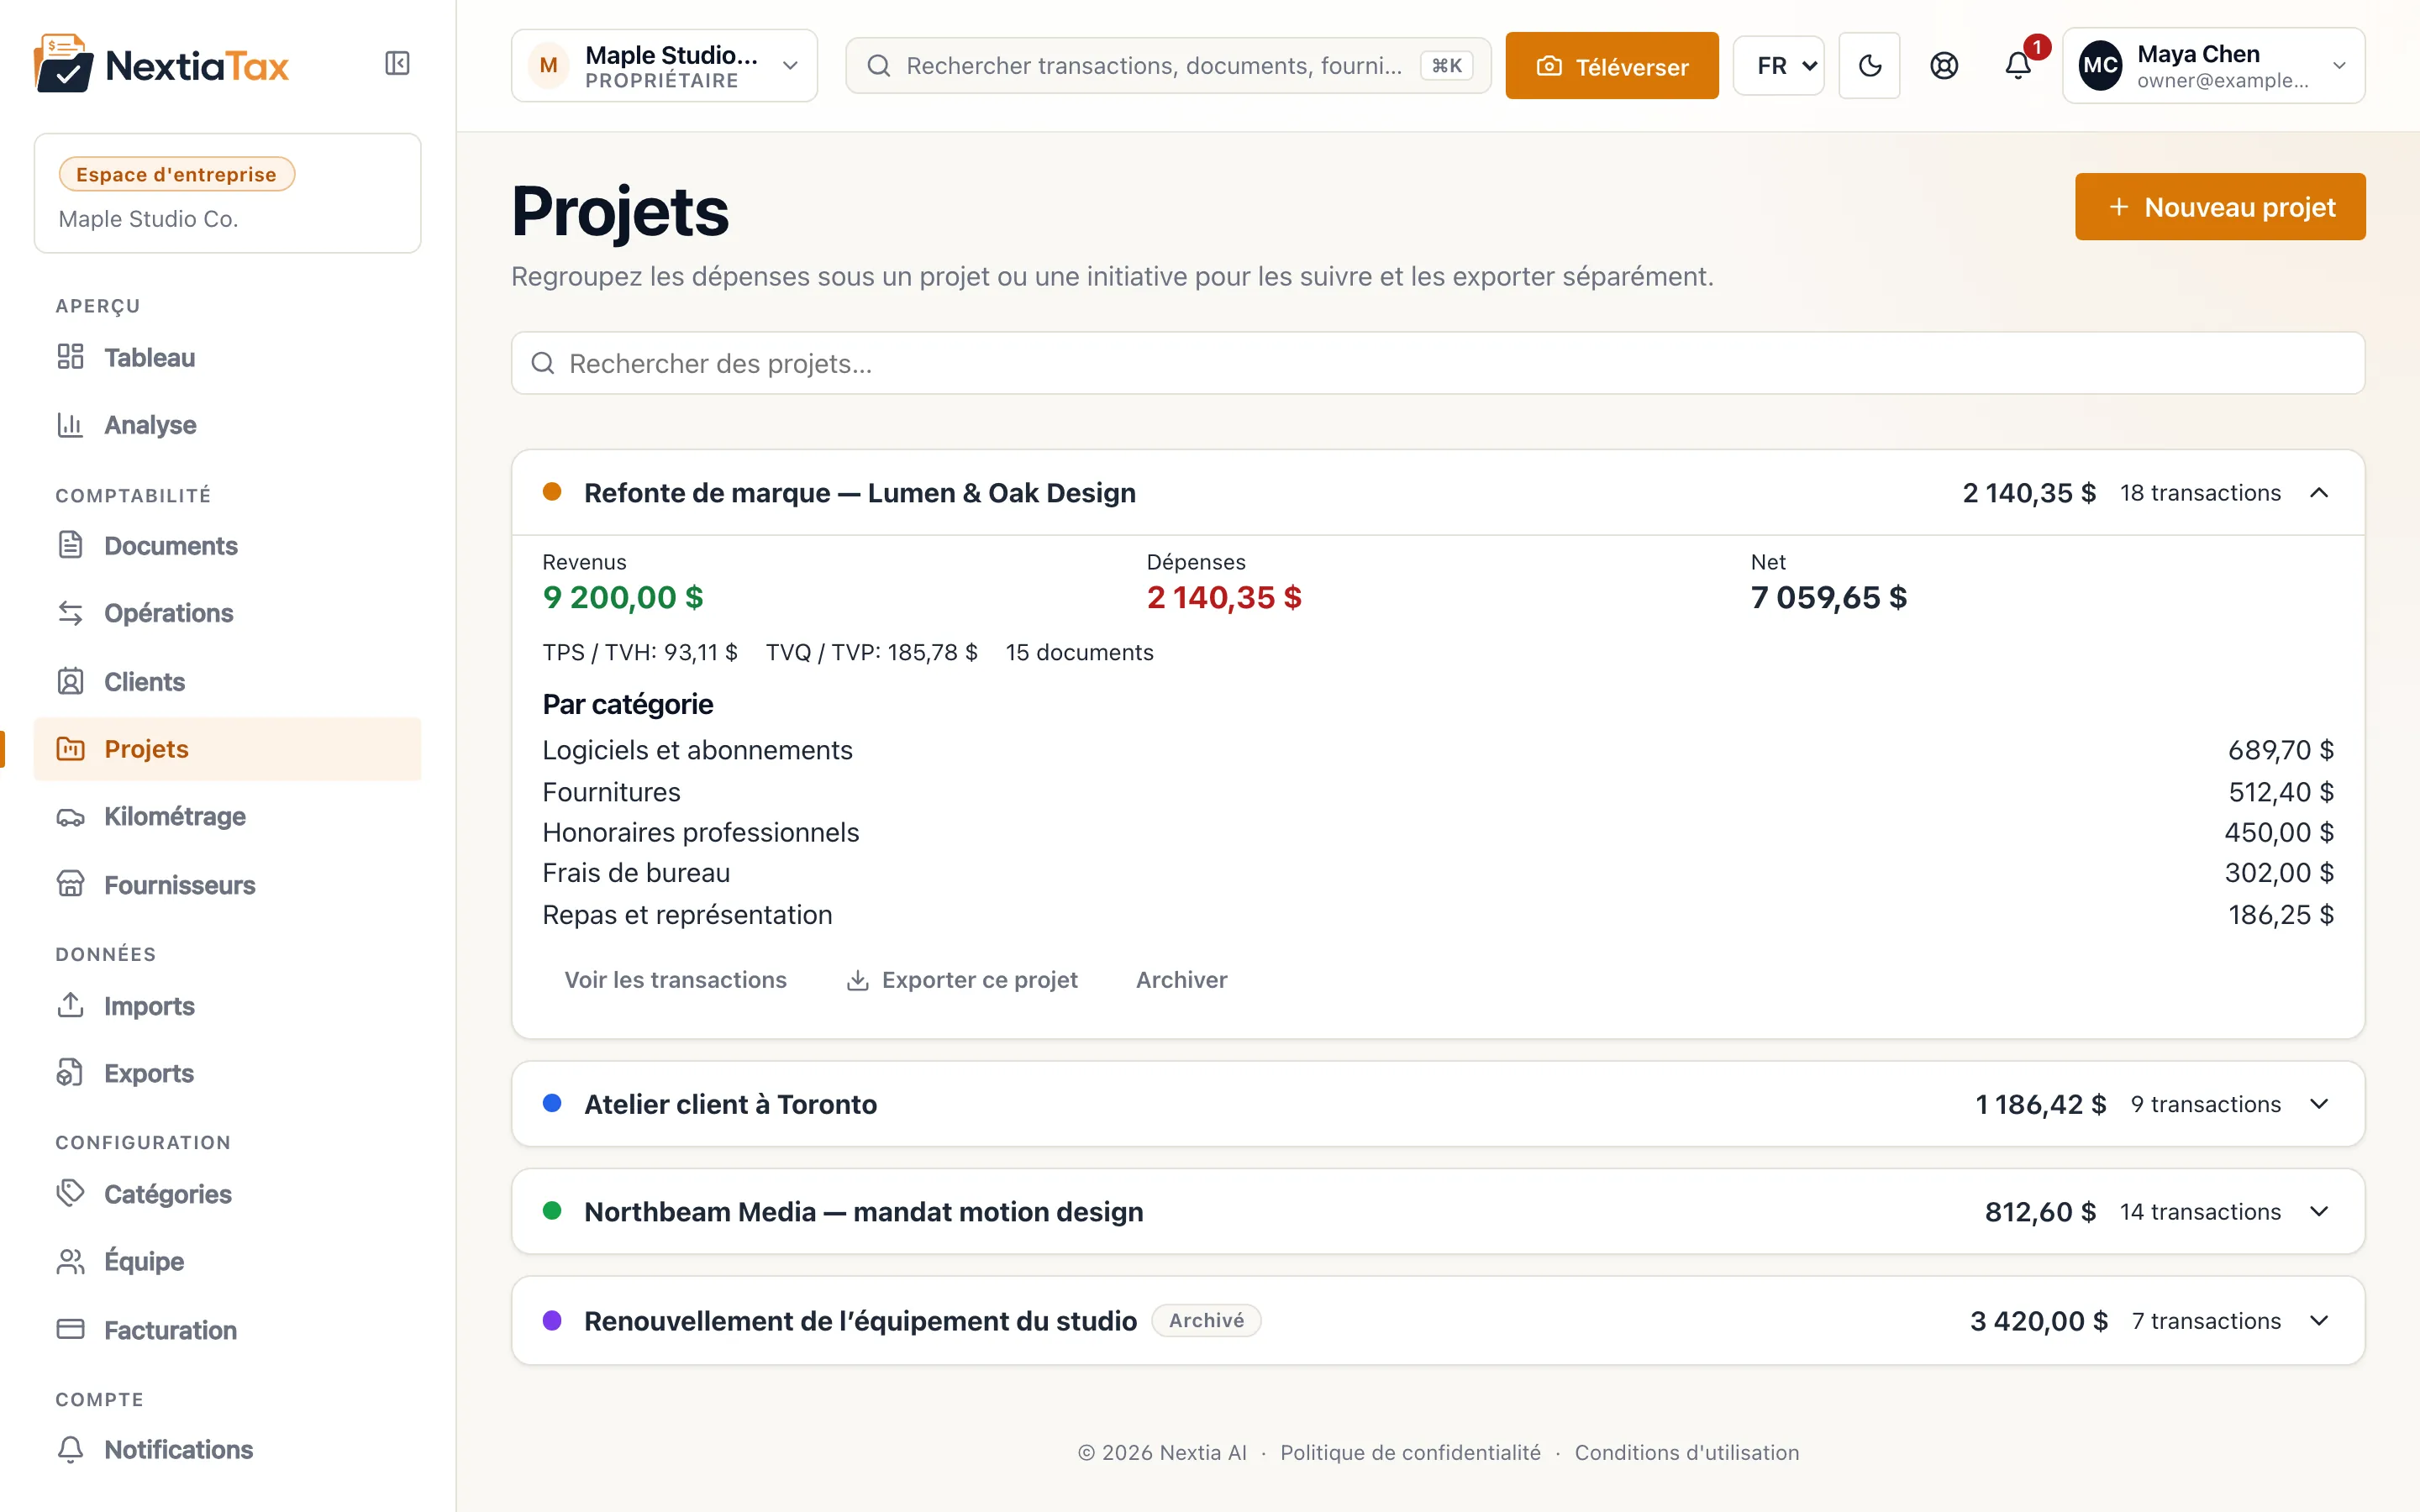Open Documents in the sidebar

[x=227, y=545]
